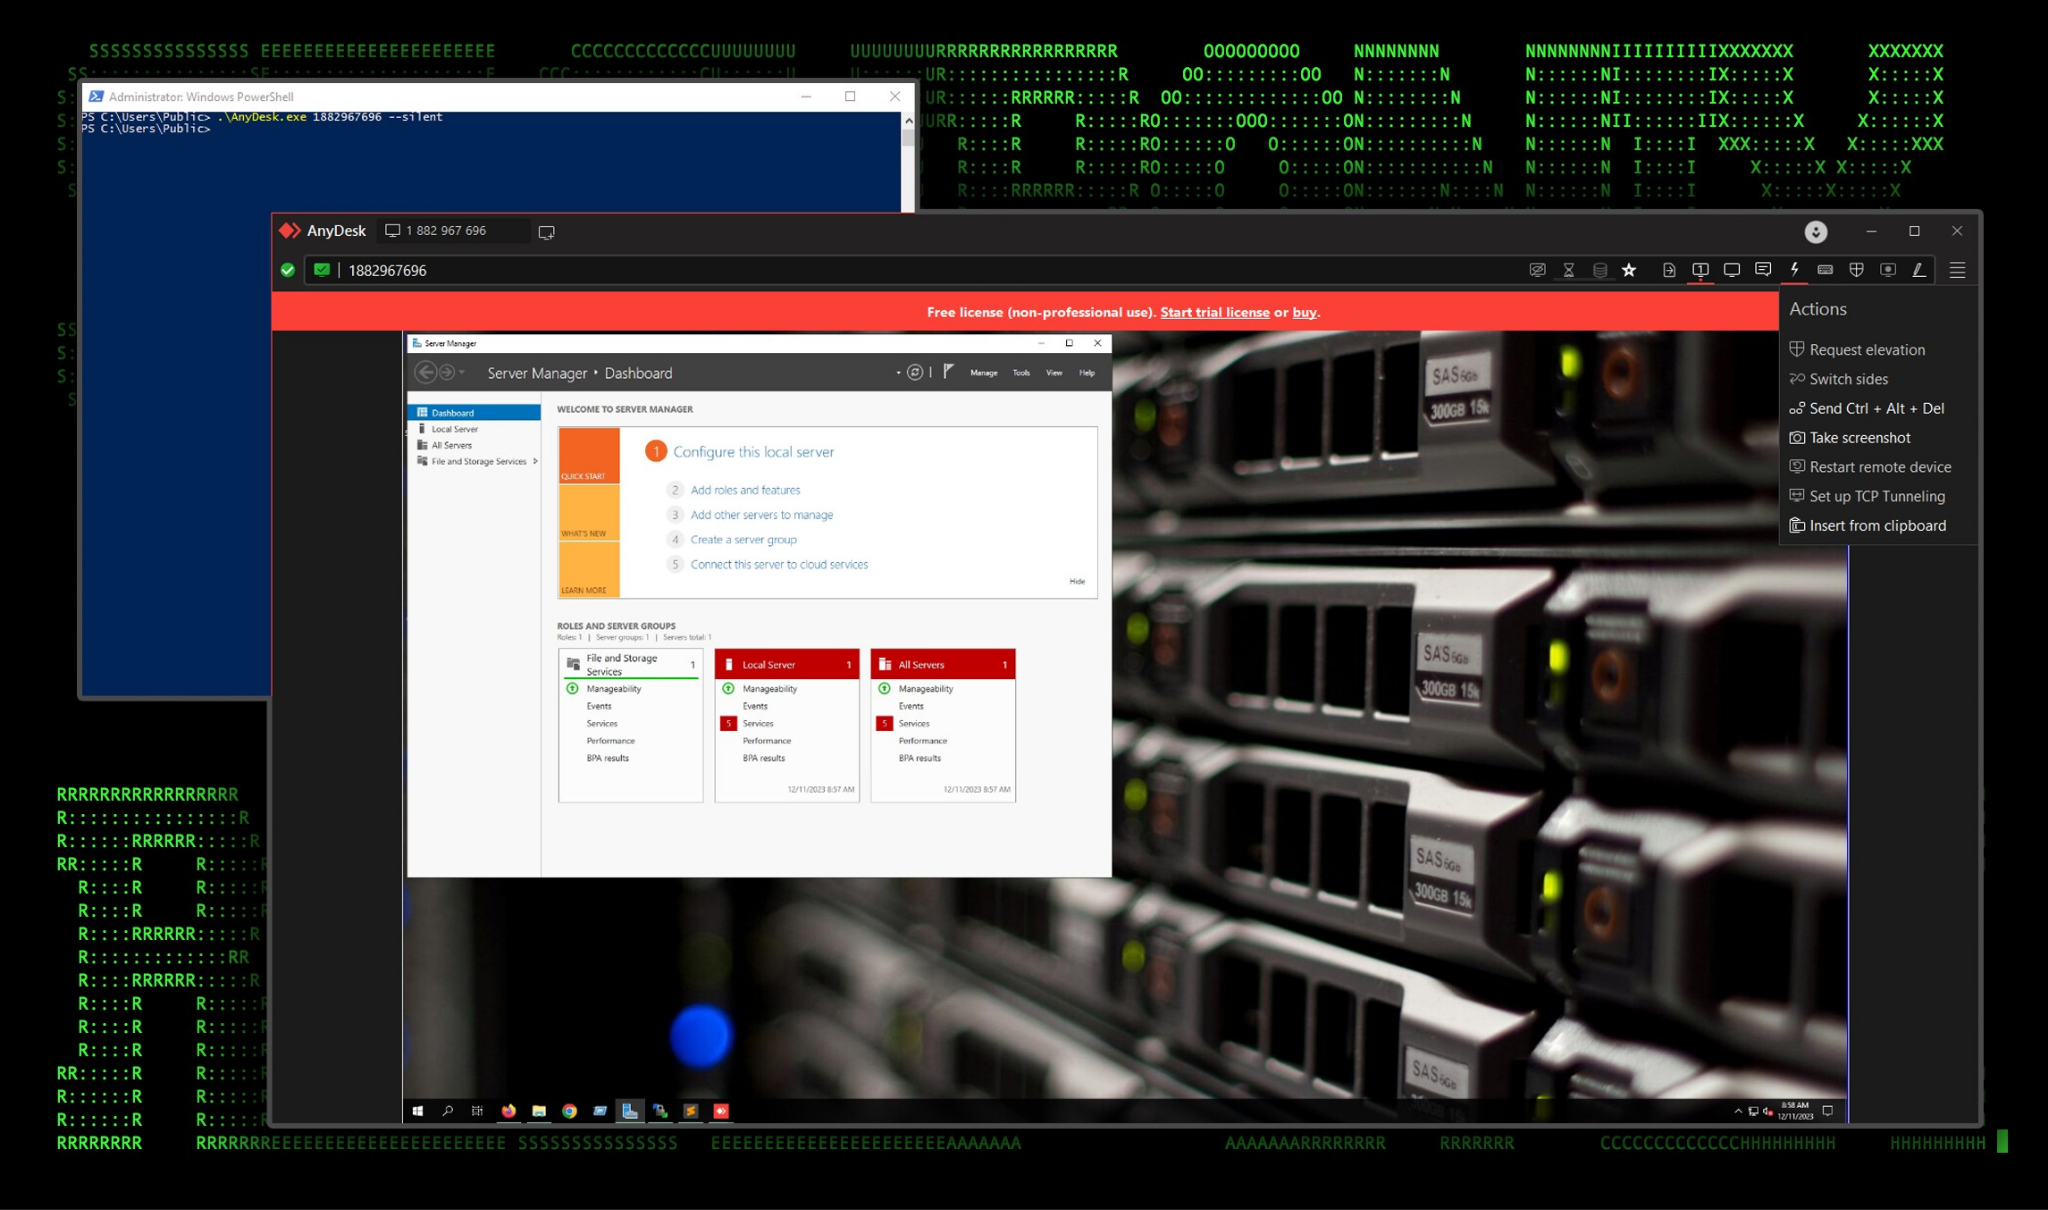Image resolution: width=2048 pixels, height=1210 pixels.
Task: Click the Start trial license link
Action: [x=1214, y=312]
